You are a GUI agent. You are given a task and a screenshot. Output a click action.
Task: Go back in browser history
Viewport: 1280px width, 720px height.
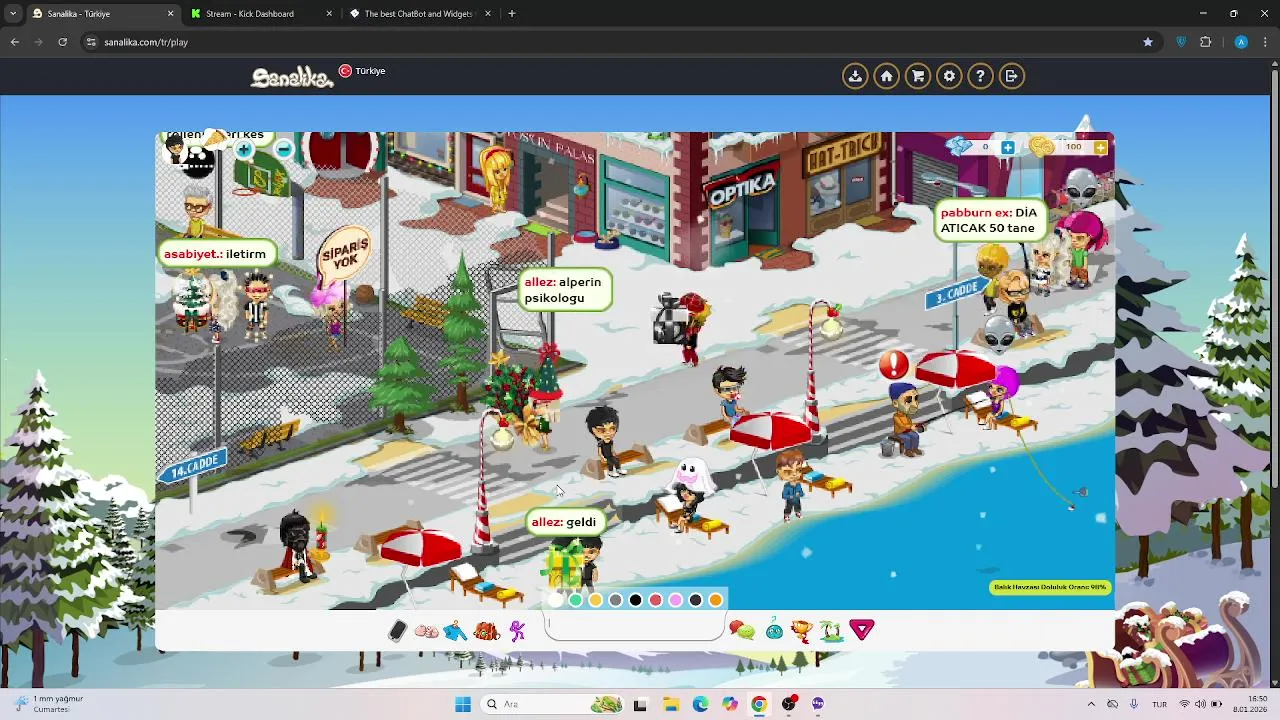tap(14, 42)
